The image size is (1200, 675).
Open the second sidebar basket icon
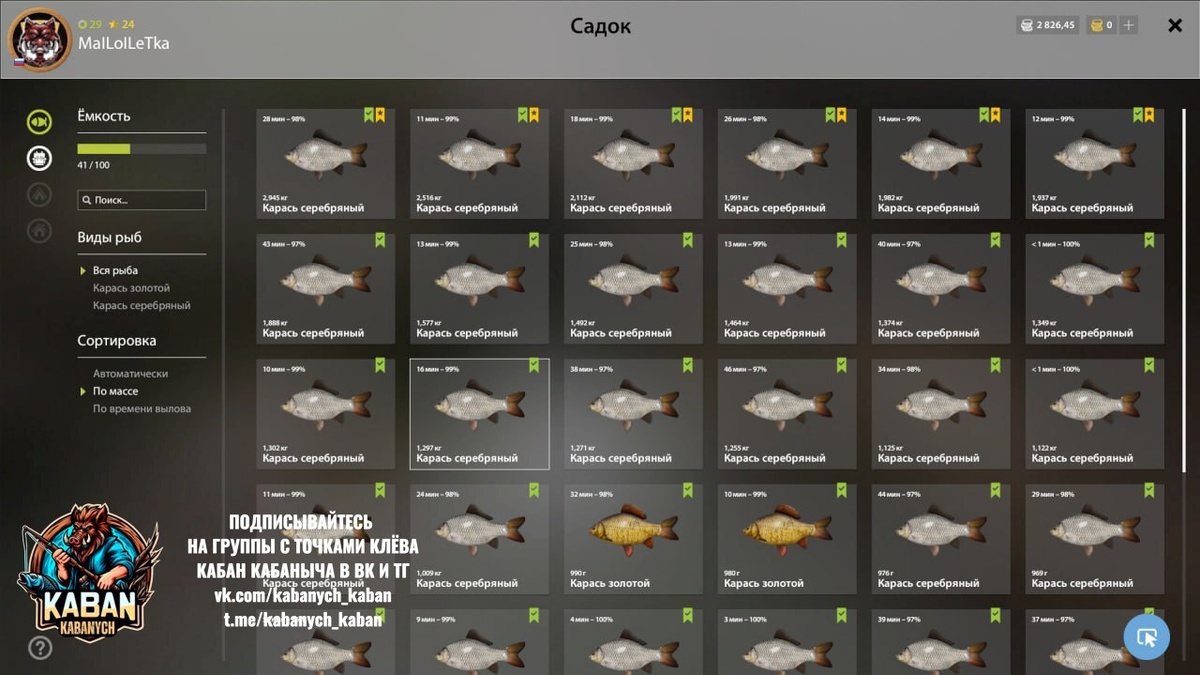[x=39, y=158]
